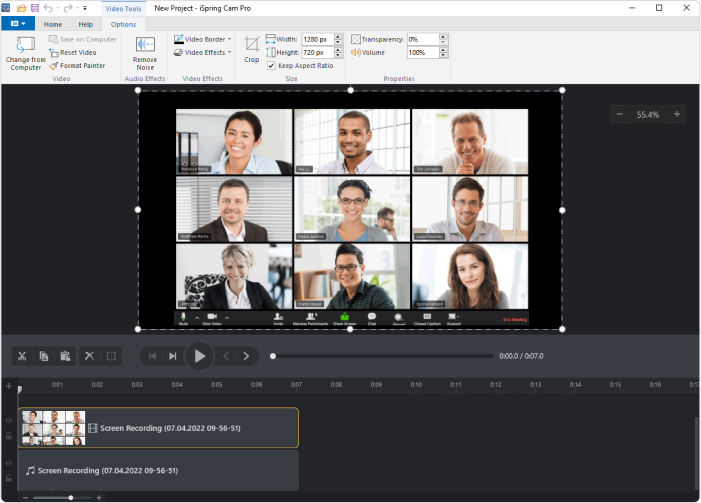The width and height of the screenshot is (701, 503).
Task: Click the Copy icon in playback toolbar
Action: click(x=43, y=356)
